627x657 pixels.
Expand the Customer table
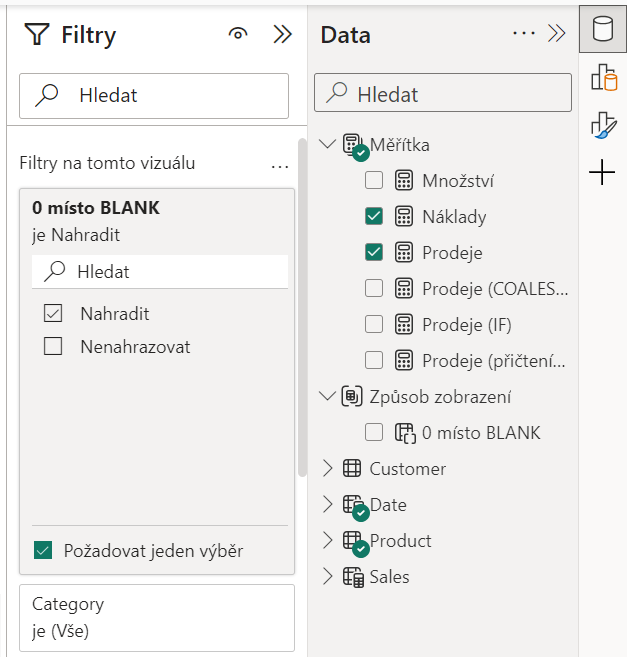click(x=327, y=468)
